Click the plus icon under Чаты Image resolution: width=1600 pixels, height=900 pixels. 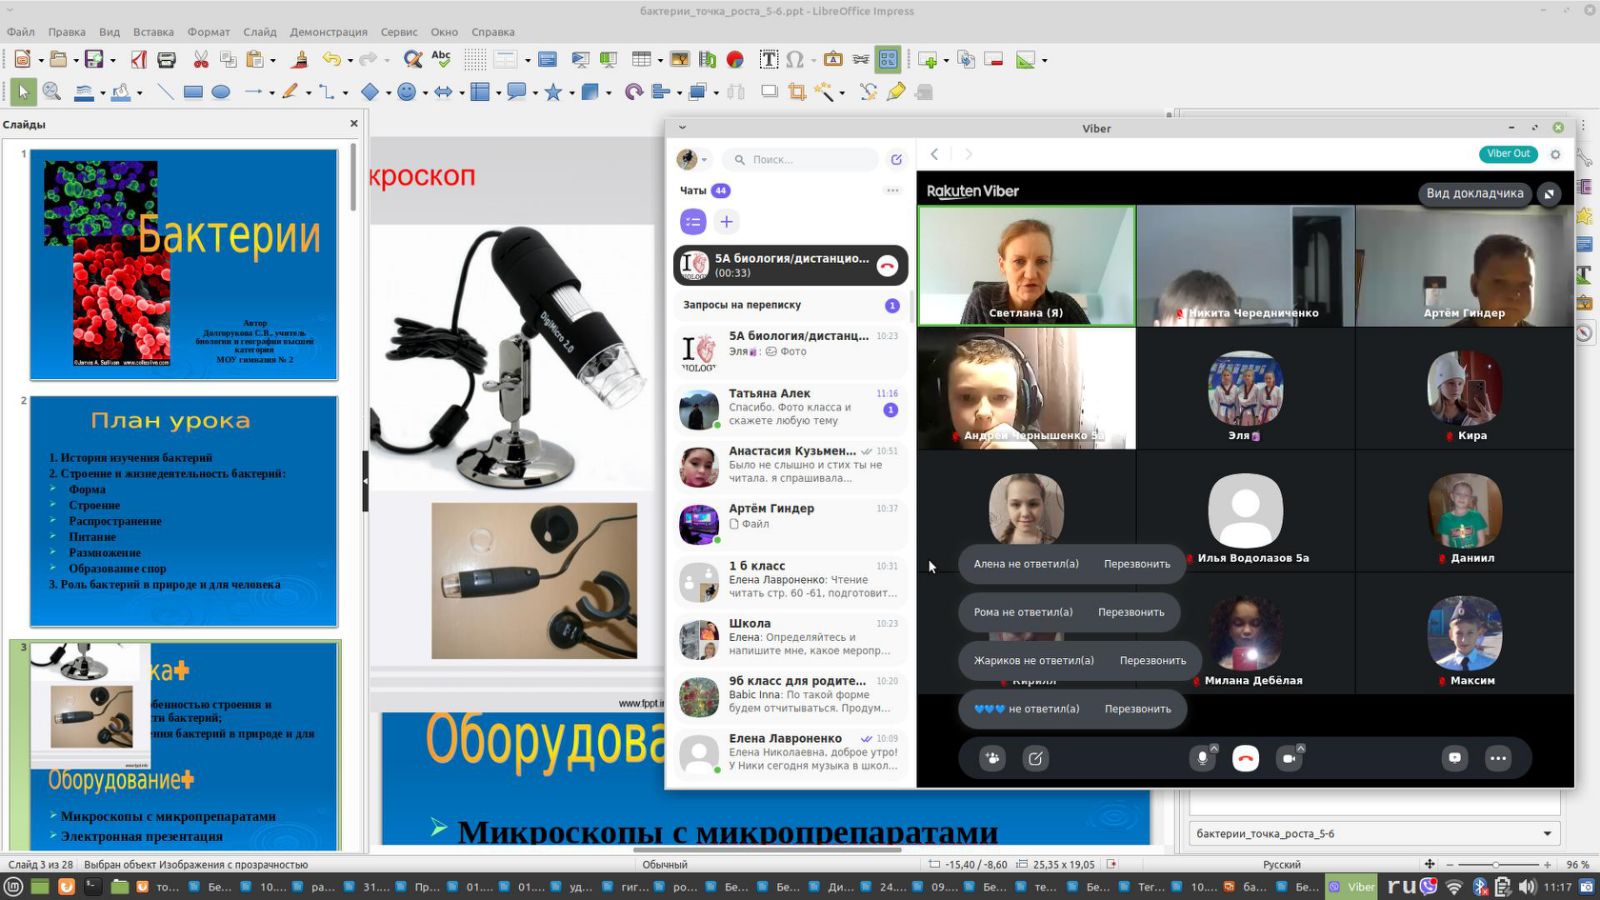pyautogui.click(x=727, y=222)
